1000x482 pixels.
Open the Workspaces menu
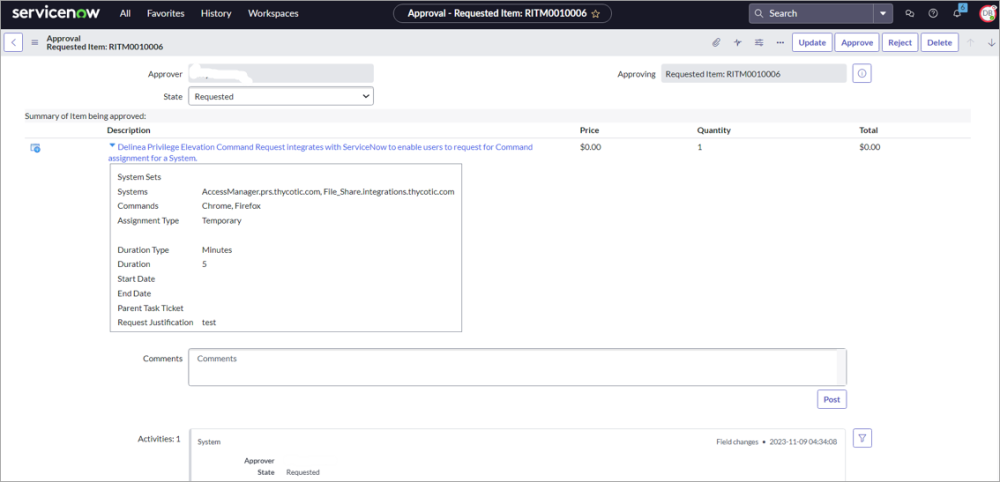click(273, 14)
